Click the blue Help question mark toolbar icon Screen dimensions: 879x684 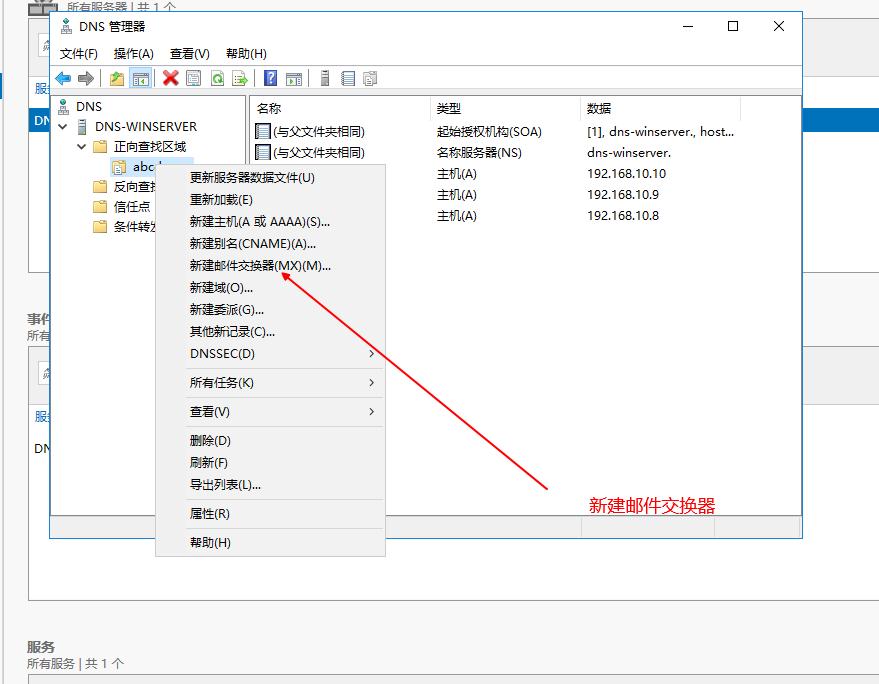tap(268, 78)
